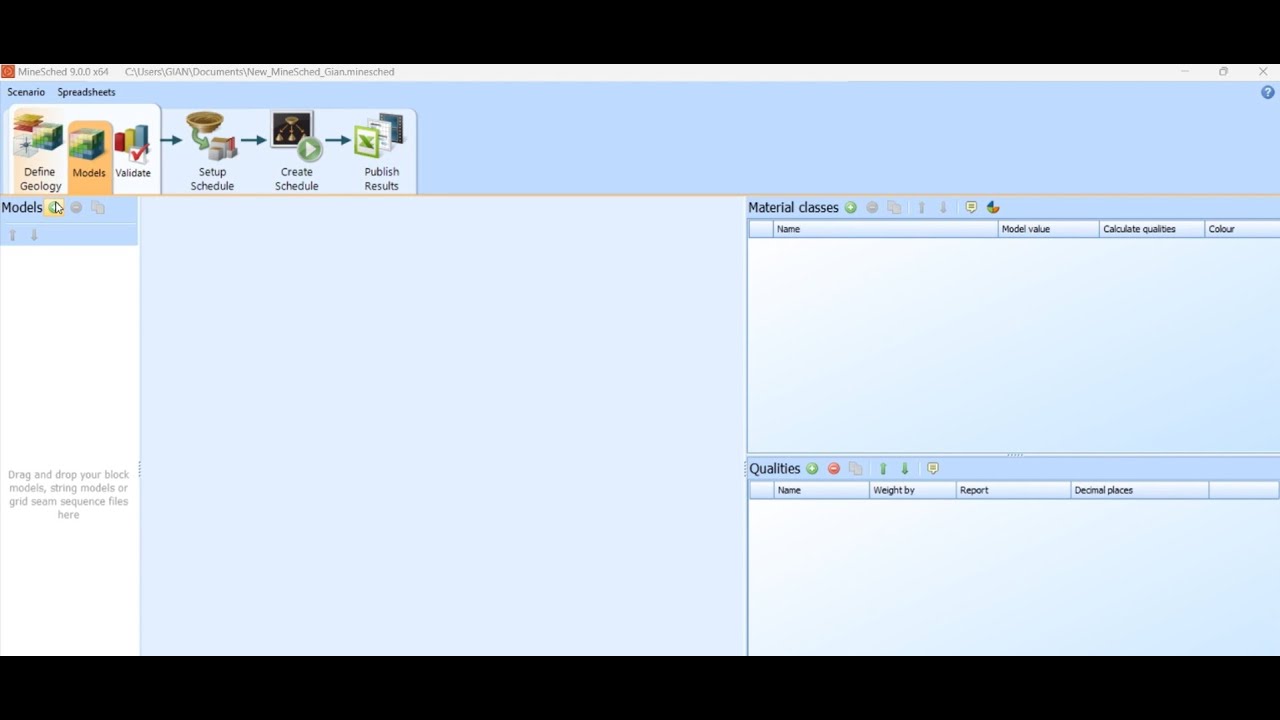Open the Create Schedule step
Viewport: 1280px width, 720px height.
coord(296,151)
